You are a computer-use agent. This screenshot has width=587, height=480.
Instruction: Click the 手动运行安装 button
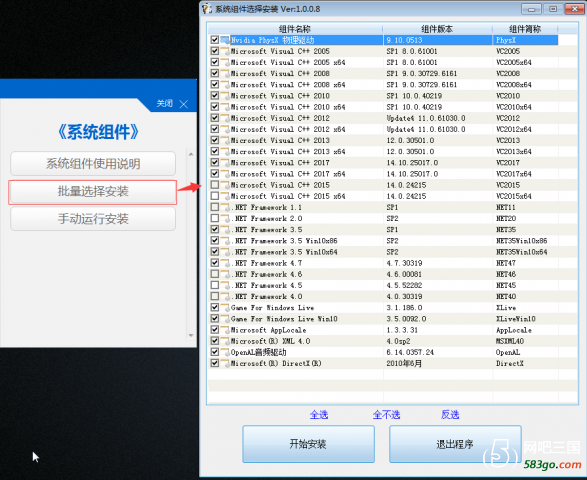click(93, 219)
